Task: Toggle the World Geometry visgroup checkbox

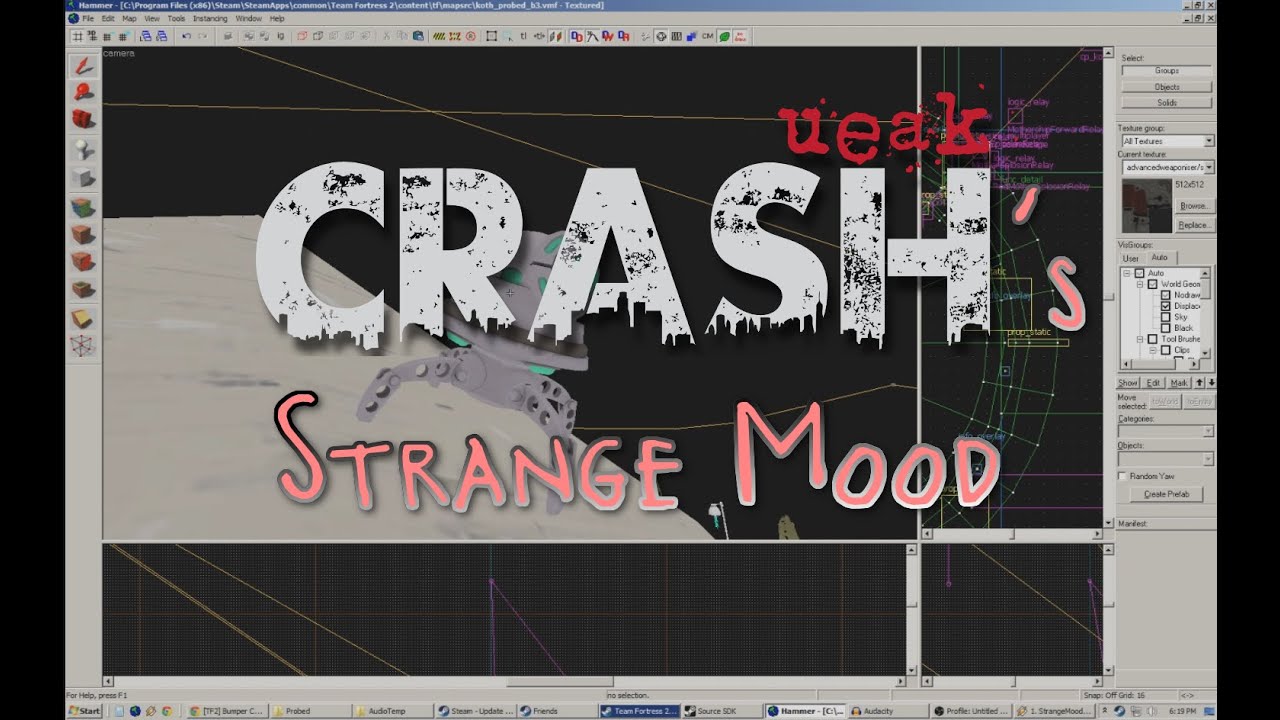Action: tap(1153, 284)
